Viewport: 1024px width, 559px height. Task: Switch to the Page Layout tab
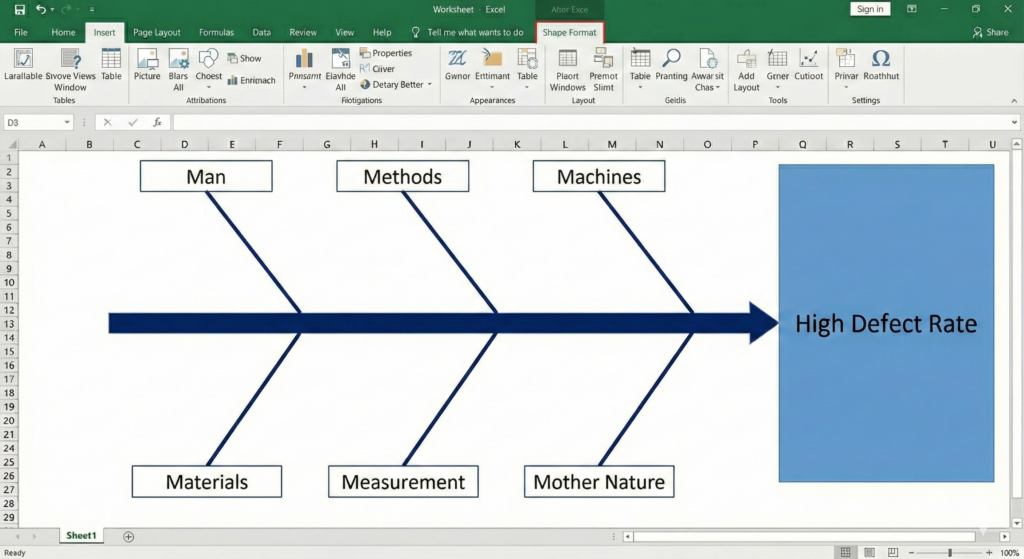click(157, 32)
